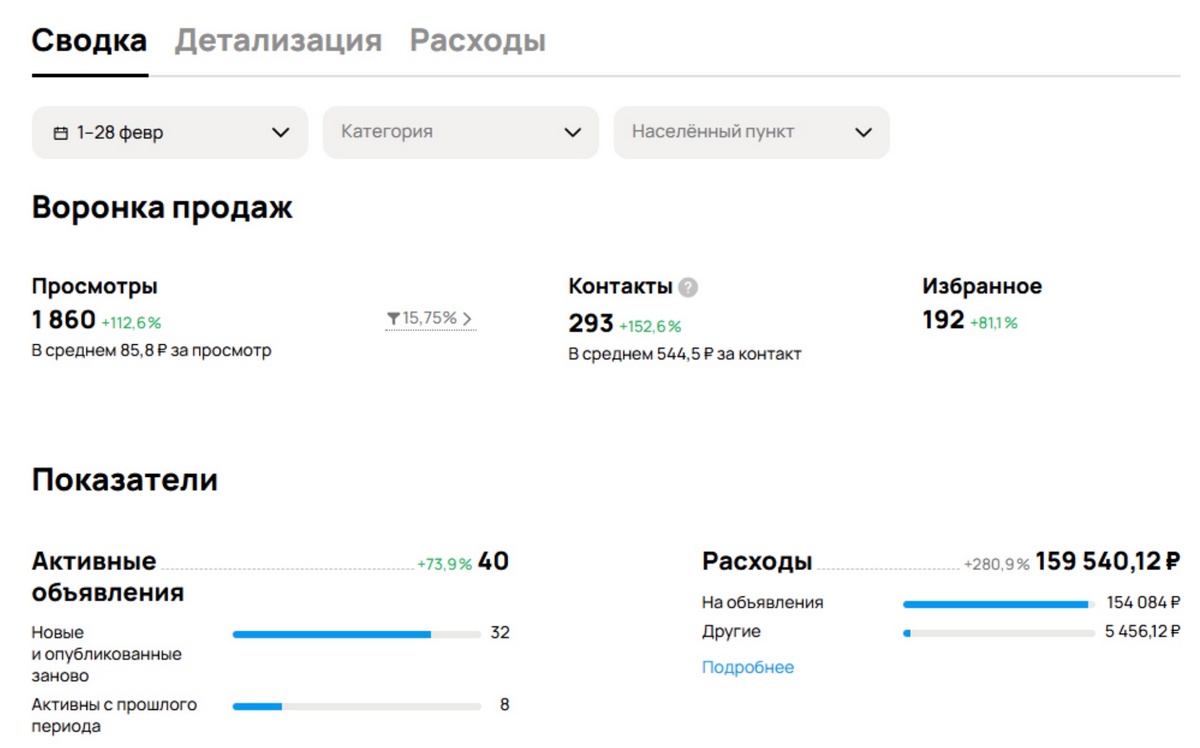Click the Подробнее link under expenses
The image size is (1200, 748).
(747, 667)
